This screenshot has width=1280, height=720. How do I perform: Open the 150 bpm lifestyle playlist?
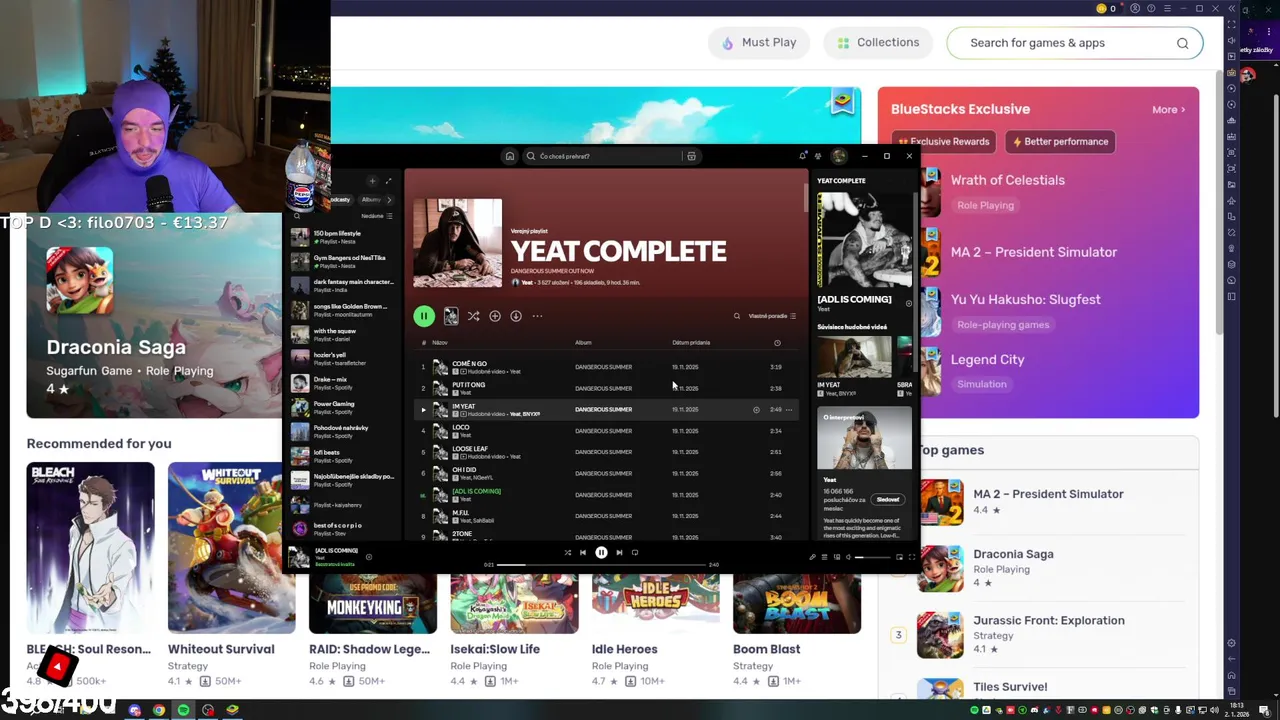pos(343,237)
